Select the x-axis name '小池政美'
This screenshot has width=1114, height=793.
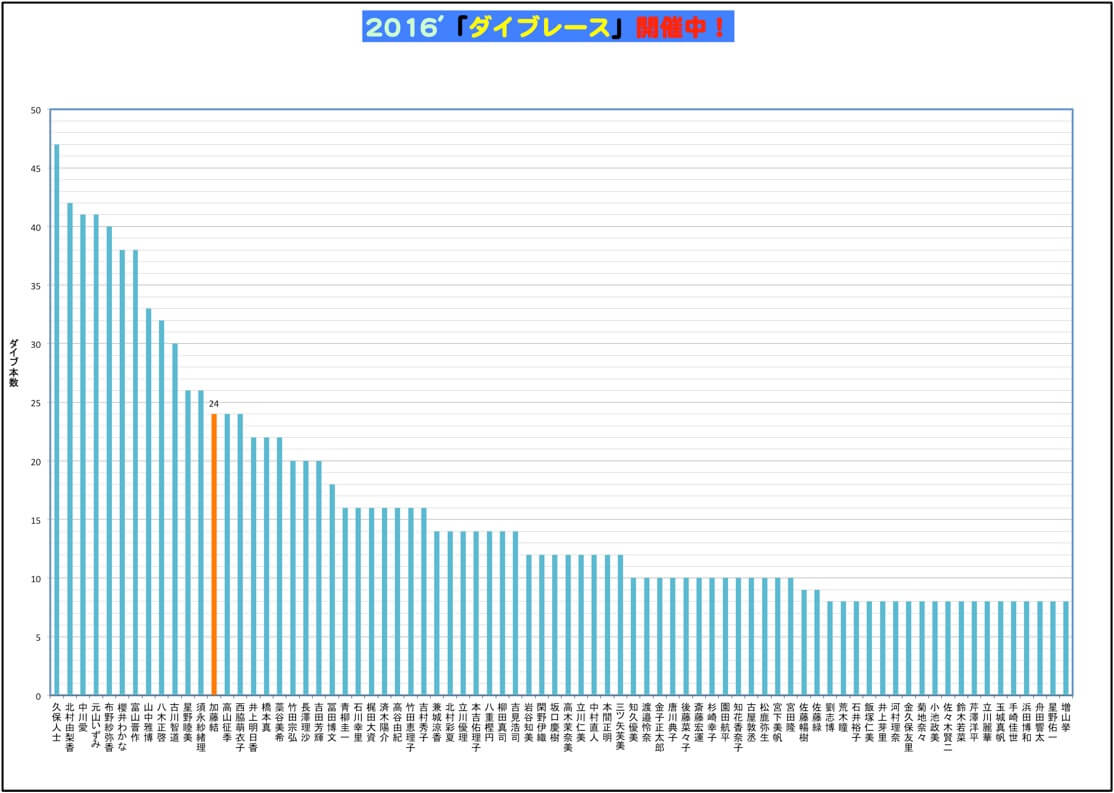click(935, 721)
